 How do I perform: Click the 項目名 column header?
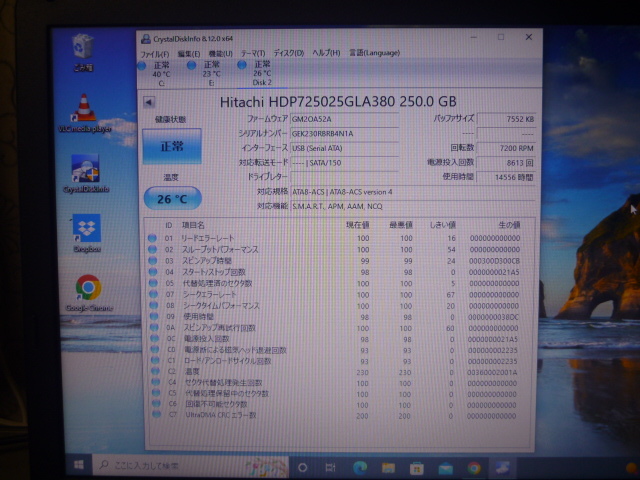tap(193, 225)
